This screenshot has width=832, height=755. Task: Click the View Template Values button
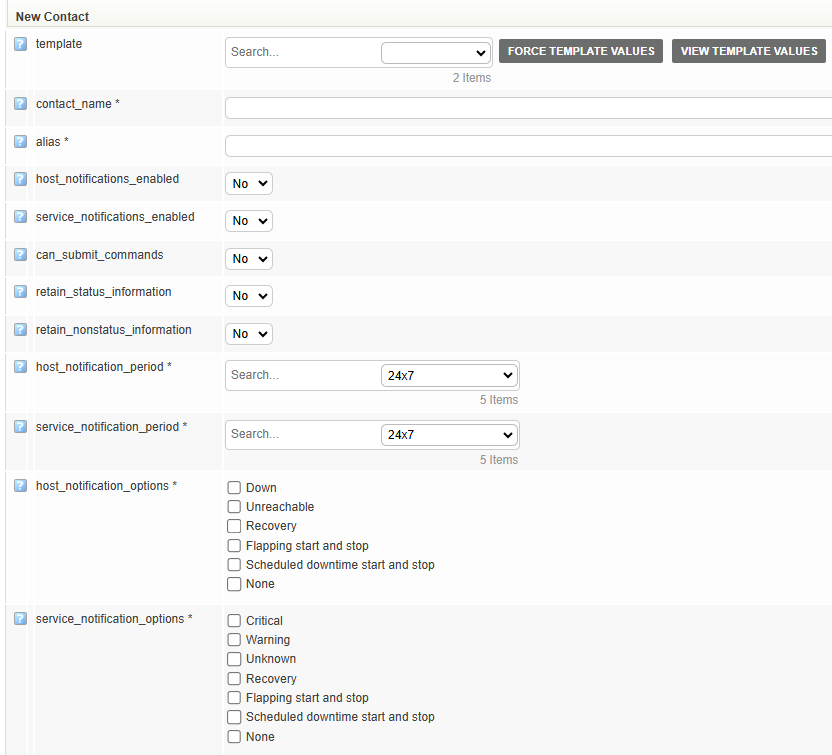748,51
